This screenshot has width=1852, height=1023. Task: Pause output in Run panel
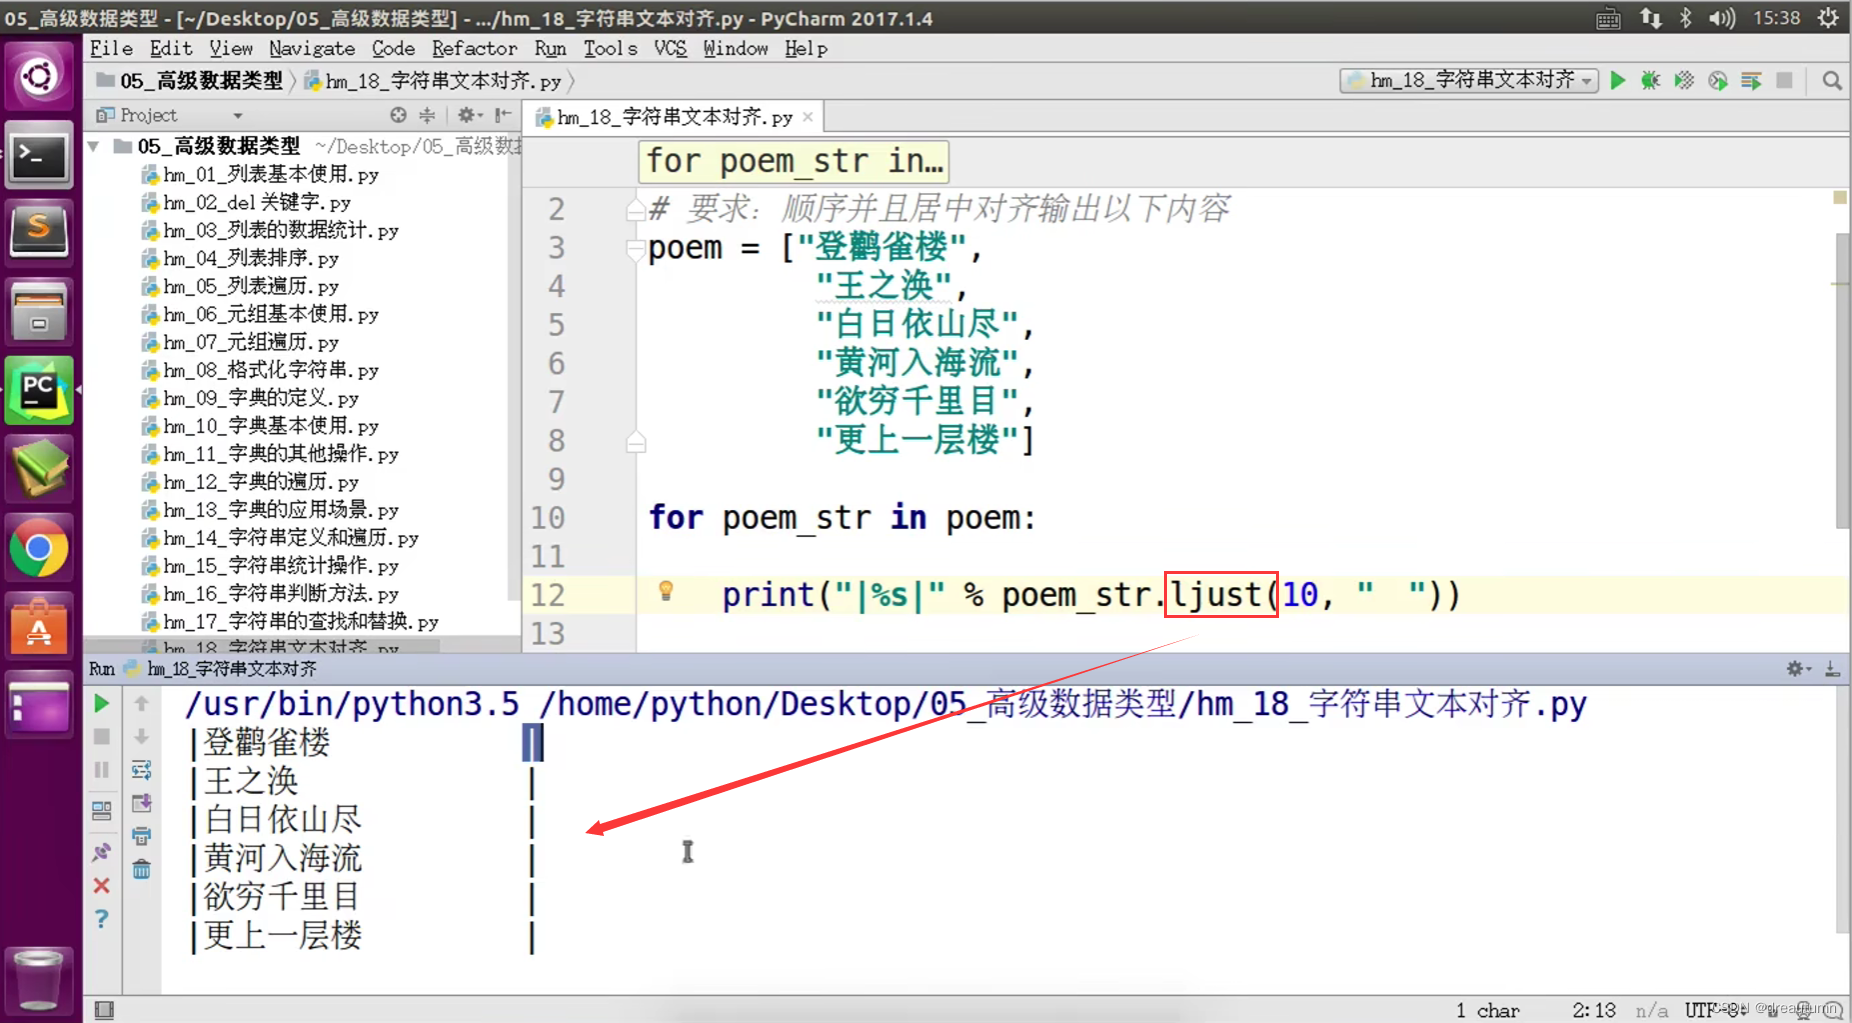tap(101, 770)
